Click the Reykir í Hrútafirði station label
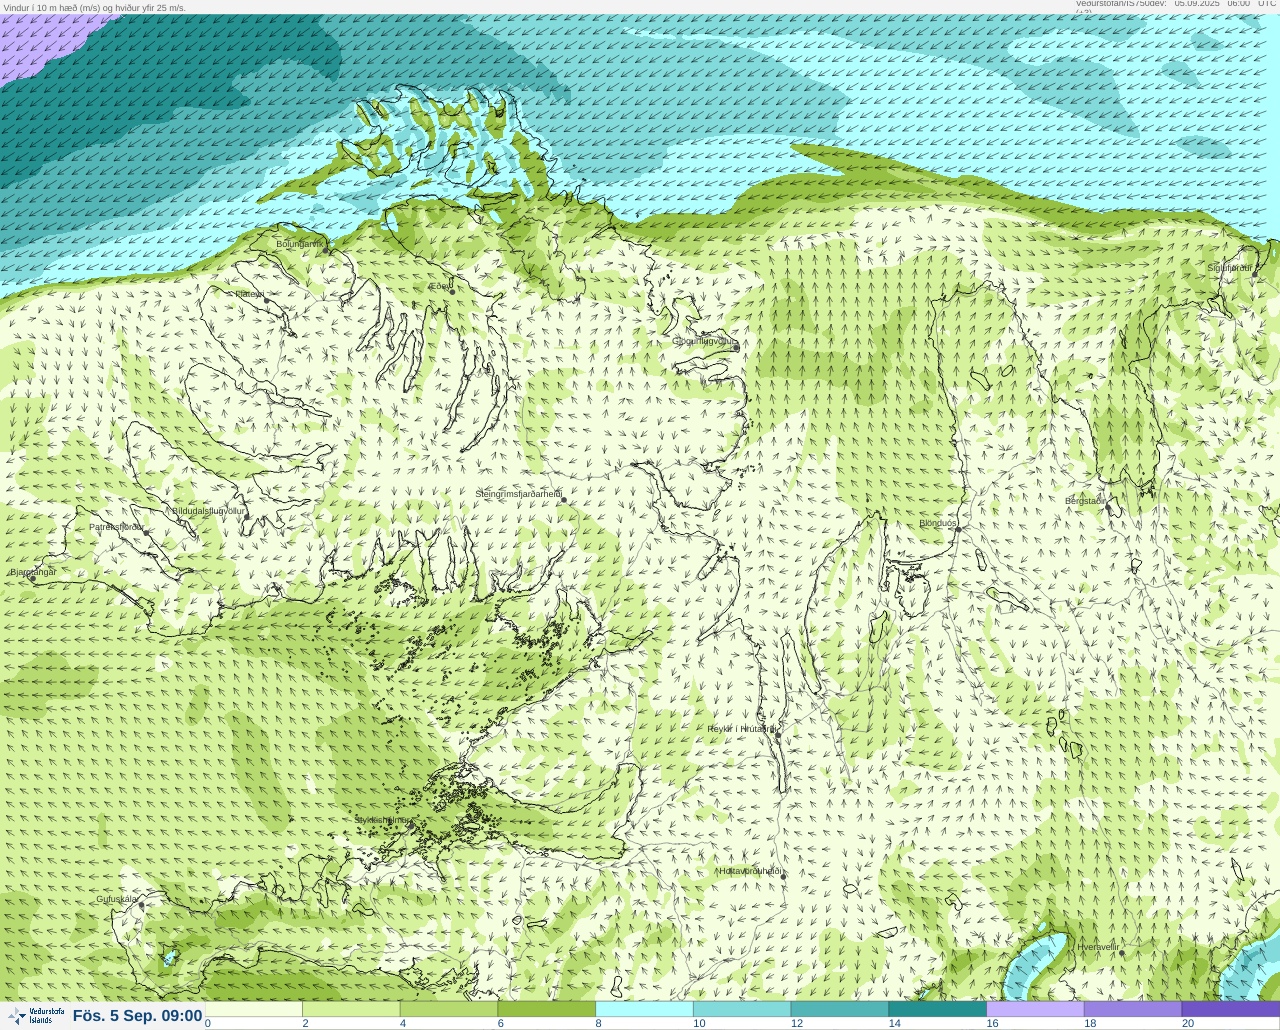1280x1030 pixels. click(x=742, y=729)
